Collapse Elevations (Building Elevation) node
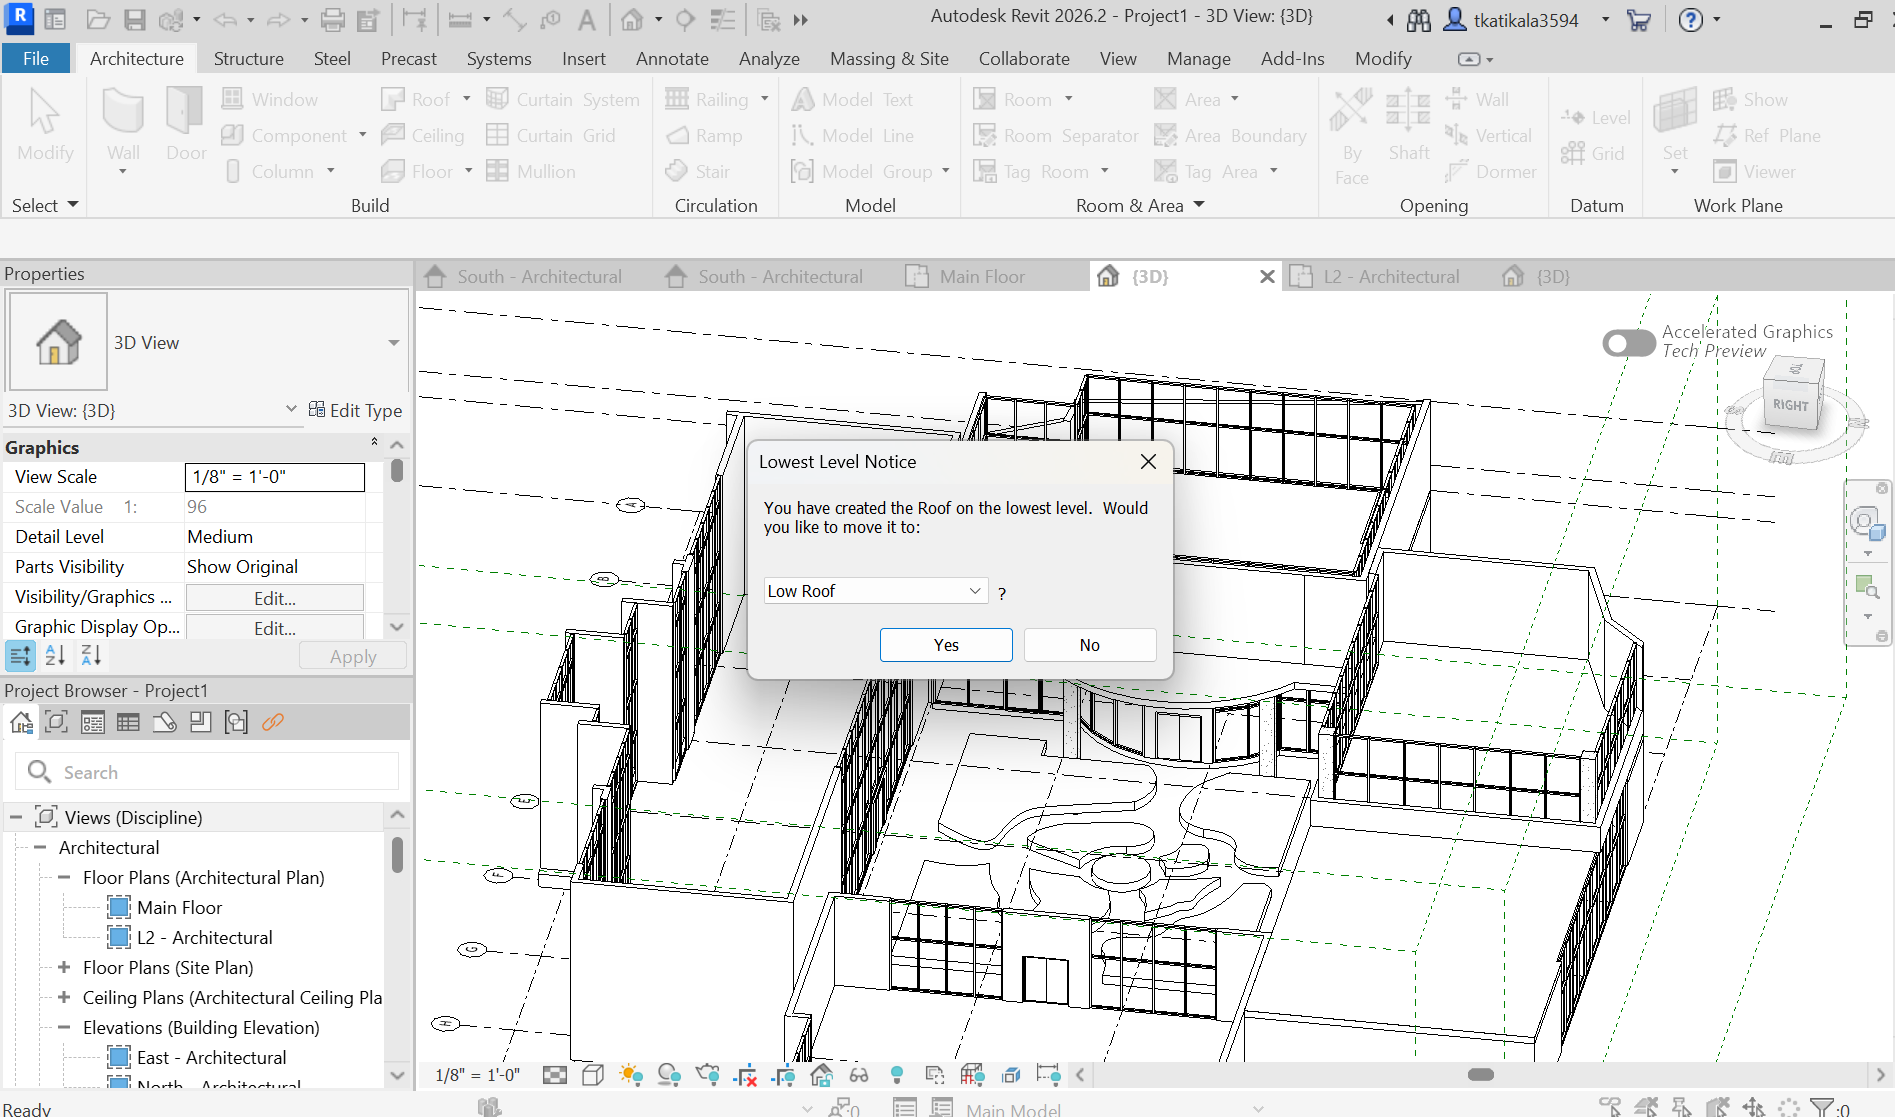The height and width of the screenshot is (1117, 1895). click(64, 1027)
